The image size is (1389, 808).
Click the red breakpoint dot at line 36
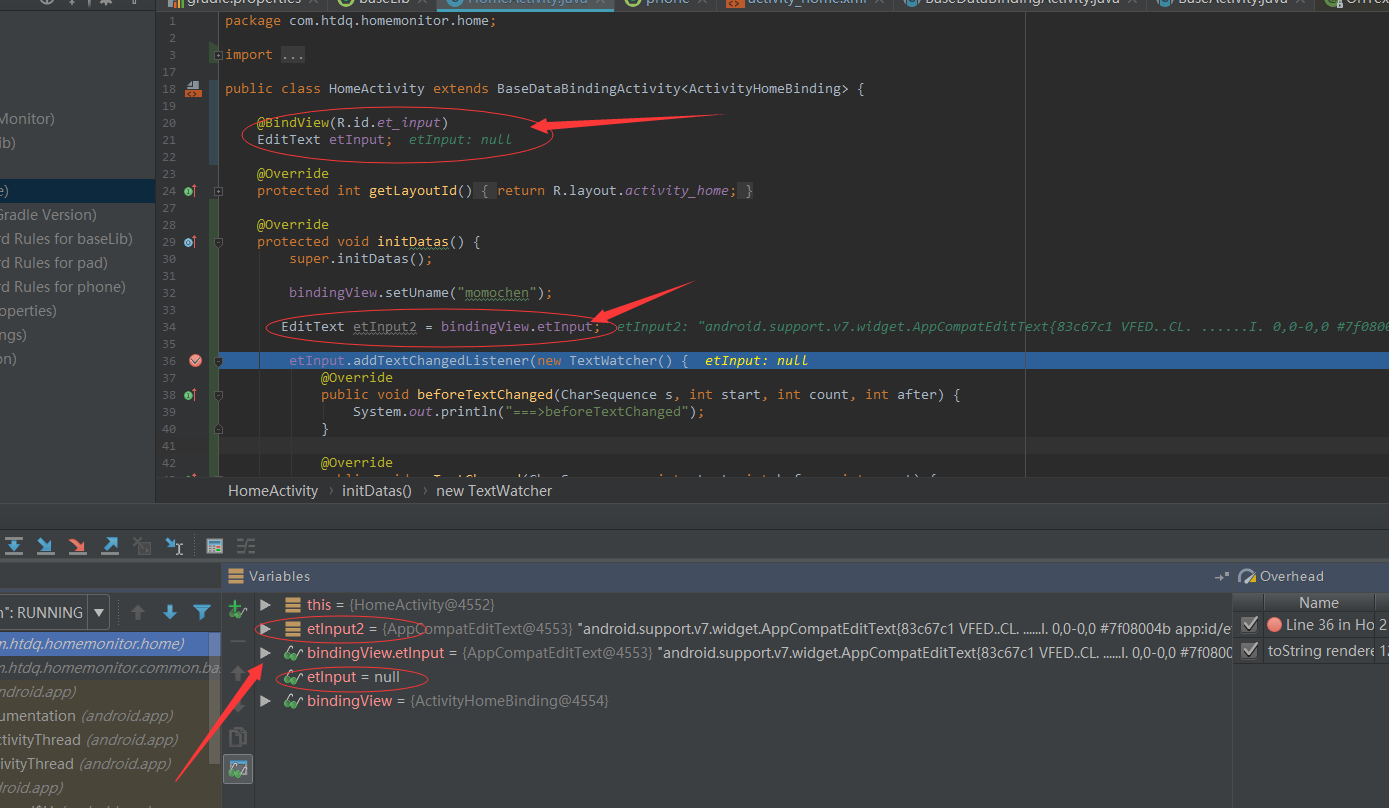[195, 360]
